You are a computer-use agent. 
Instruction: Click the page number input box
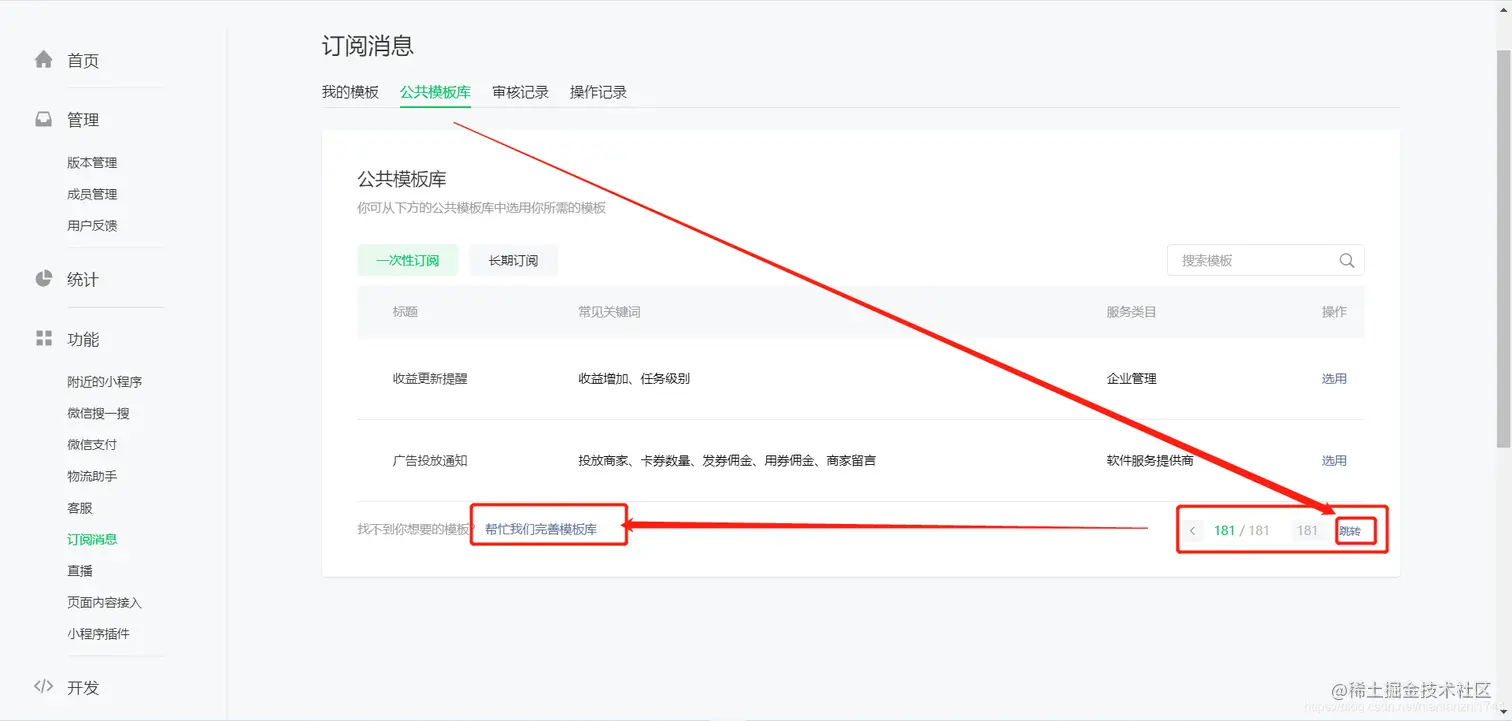(1308, 530)
